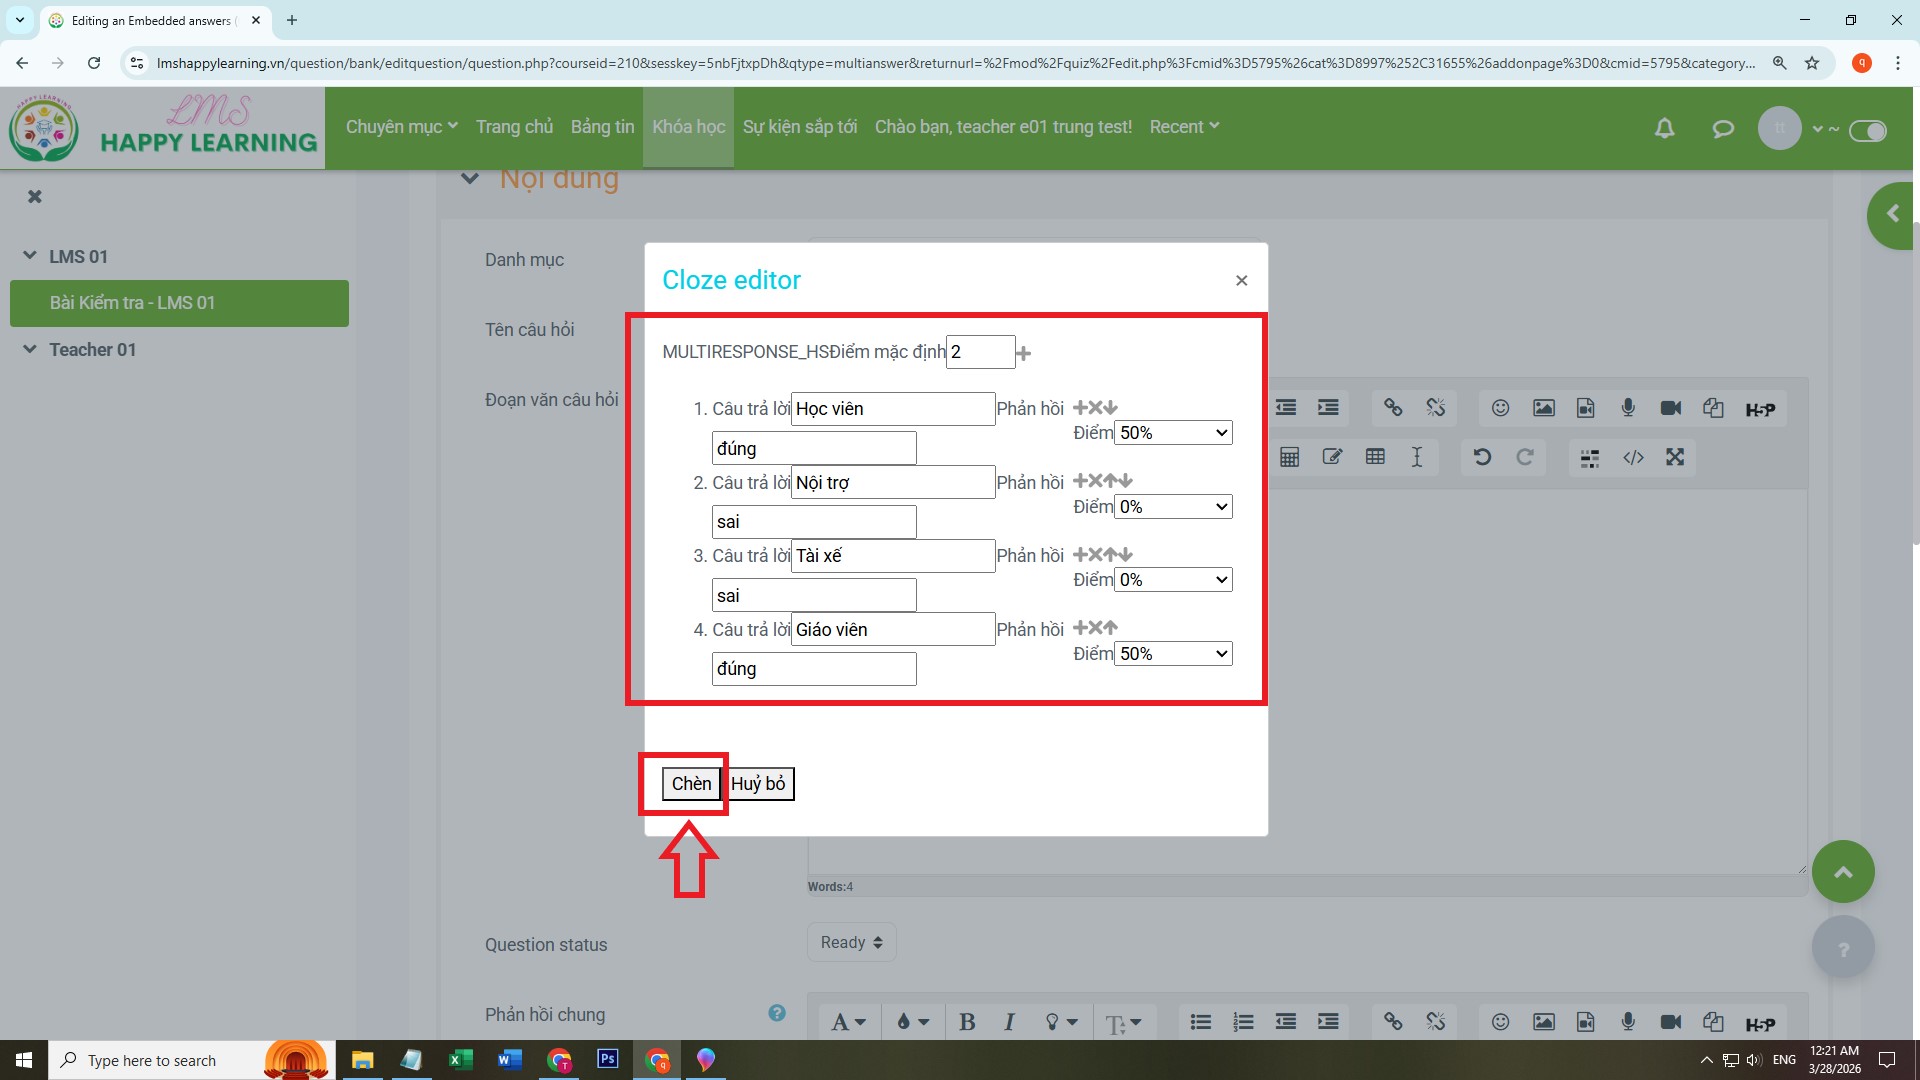Open the Question status Ready dropdown

click(851, 942)
